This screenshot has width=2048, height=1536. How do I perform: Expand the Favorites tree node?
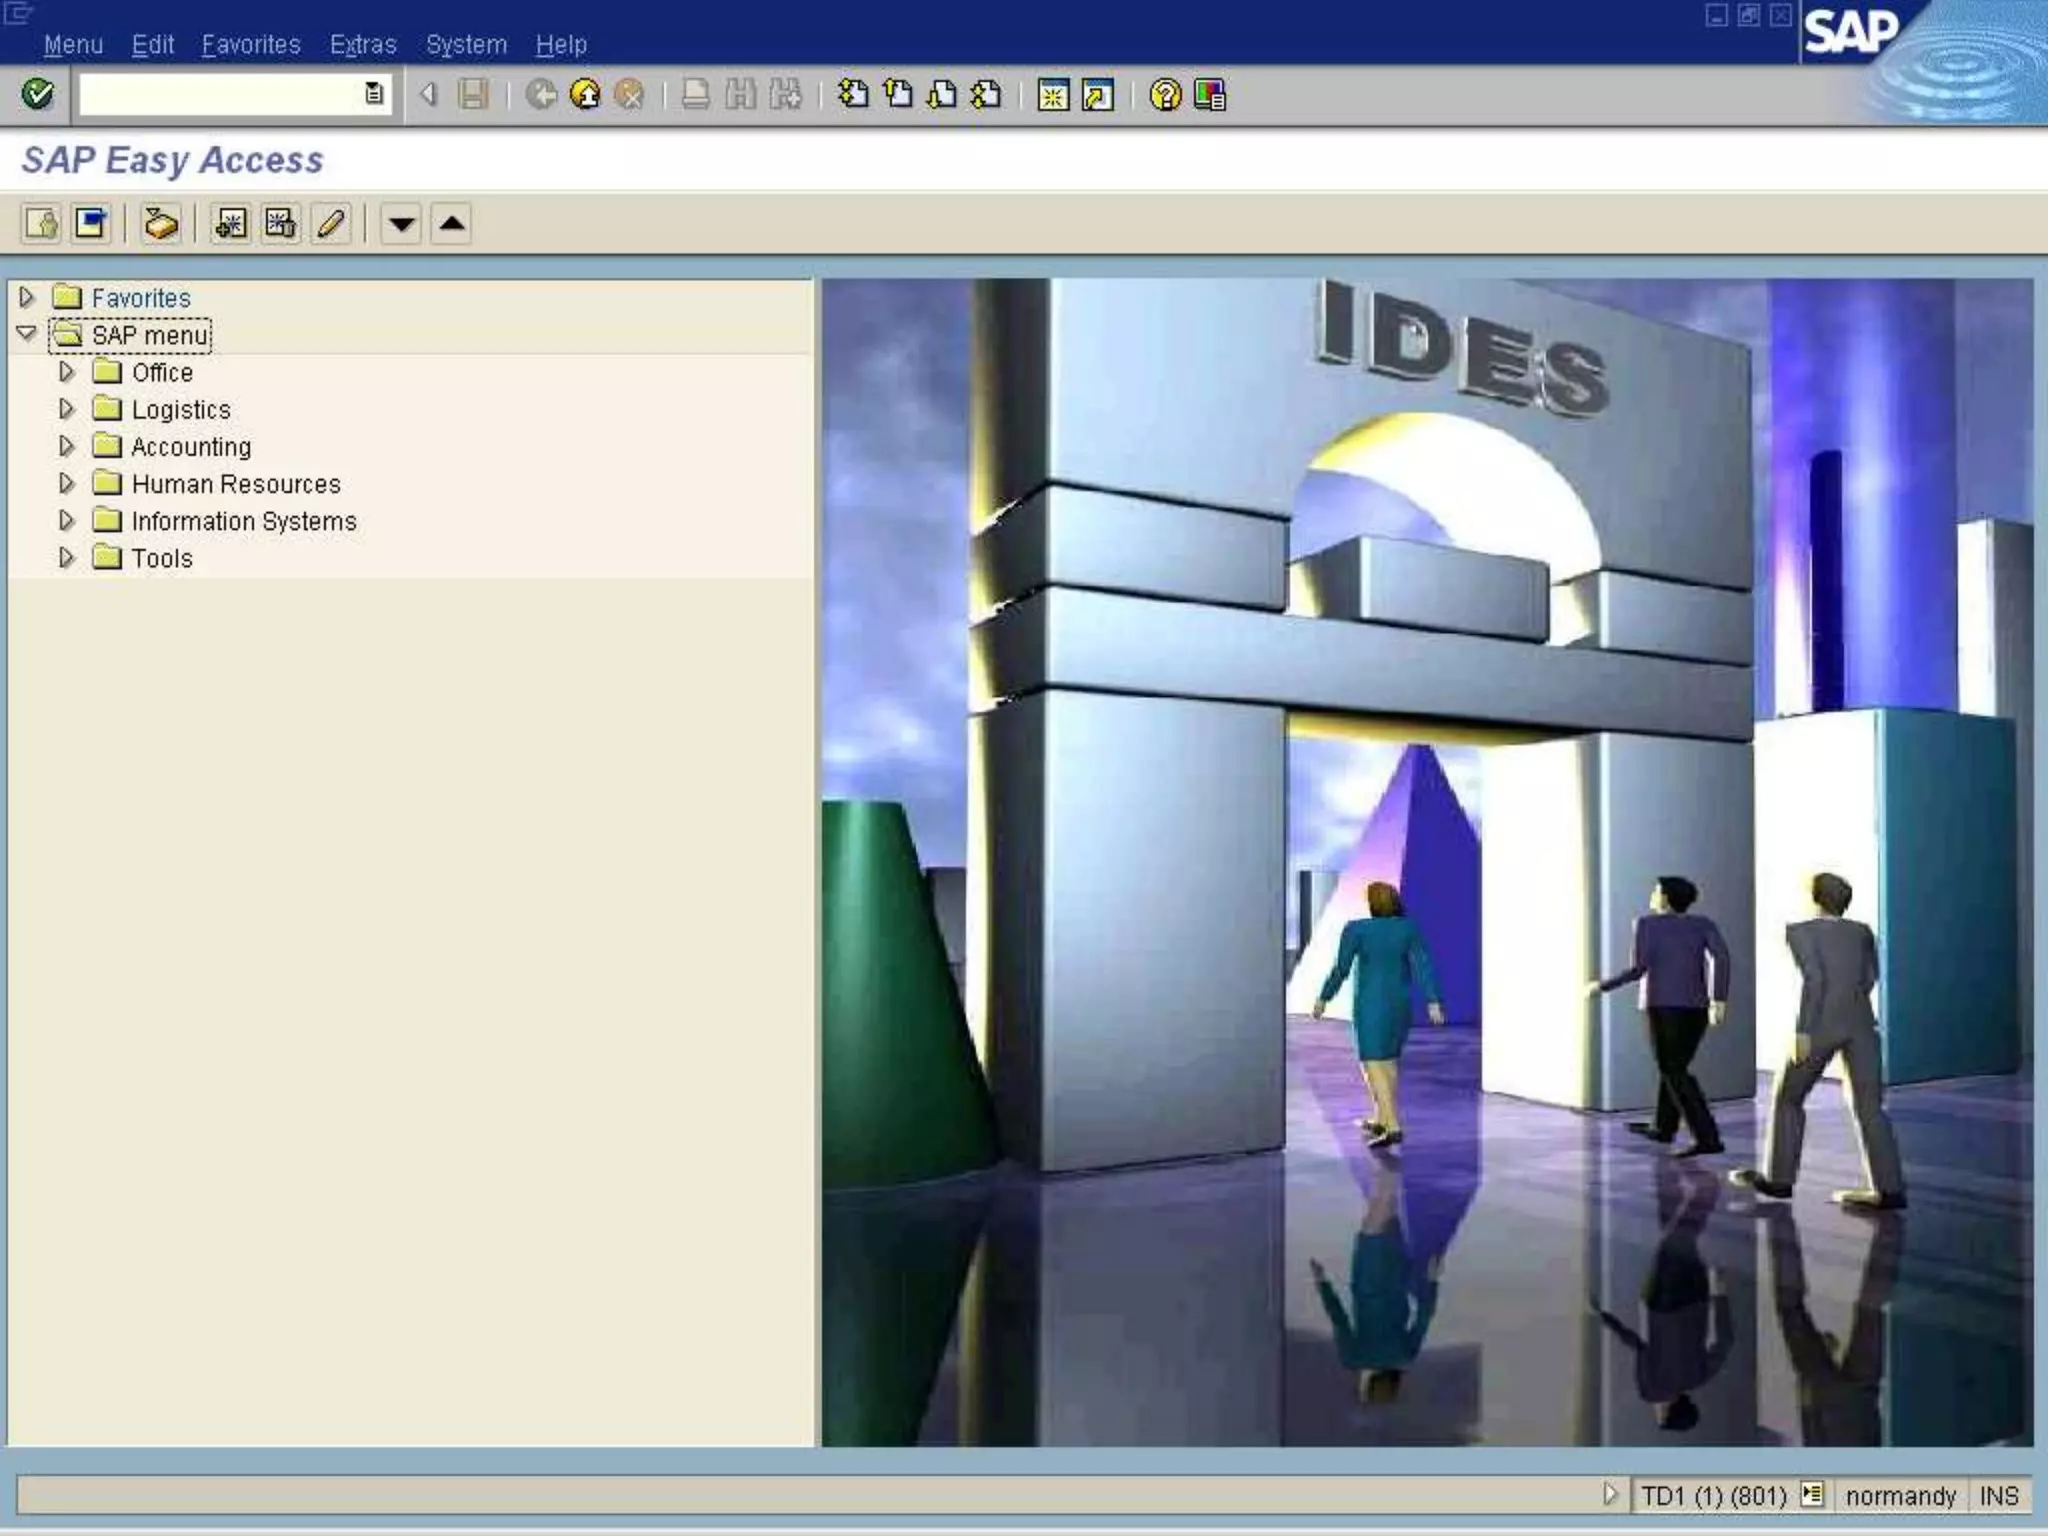click(x=27, y=297)
